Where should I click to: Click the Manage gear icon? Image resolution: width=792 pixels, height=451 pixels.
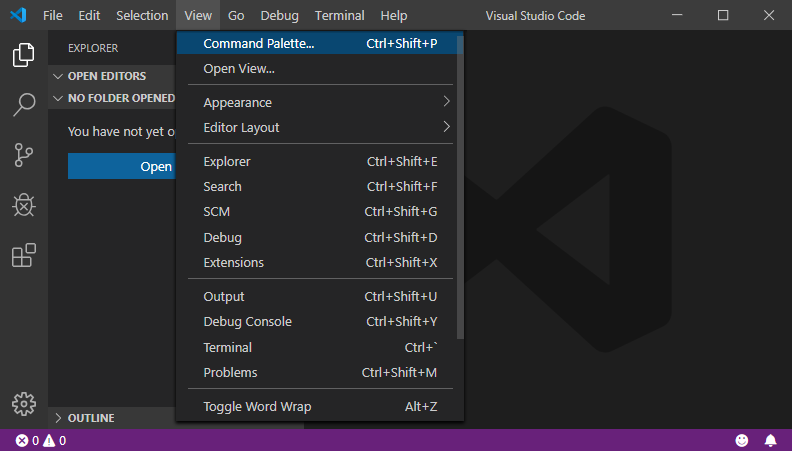click(x=23, y=403)
